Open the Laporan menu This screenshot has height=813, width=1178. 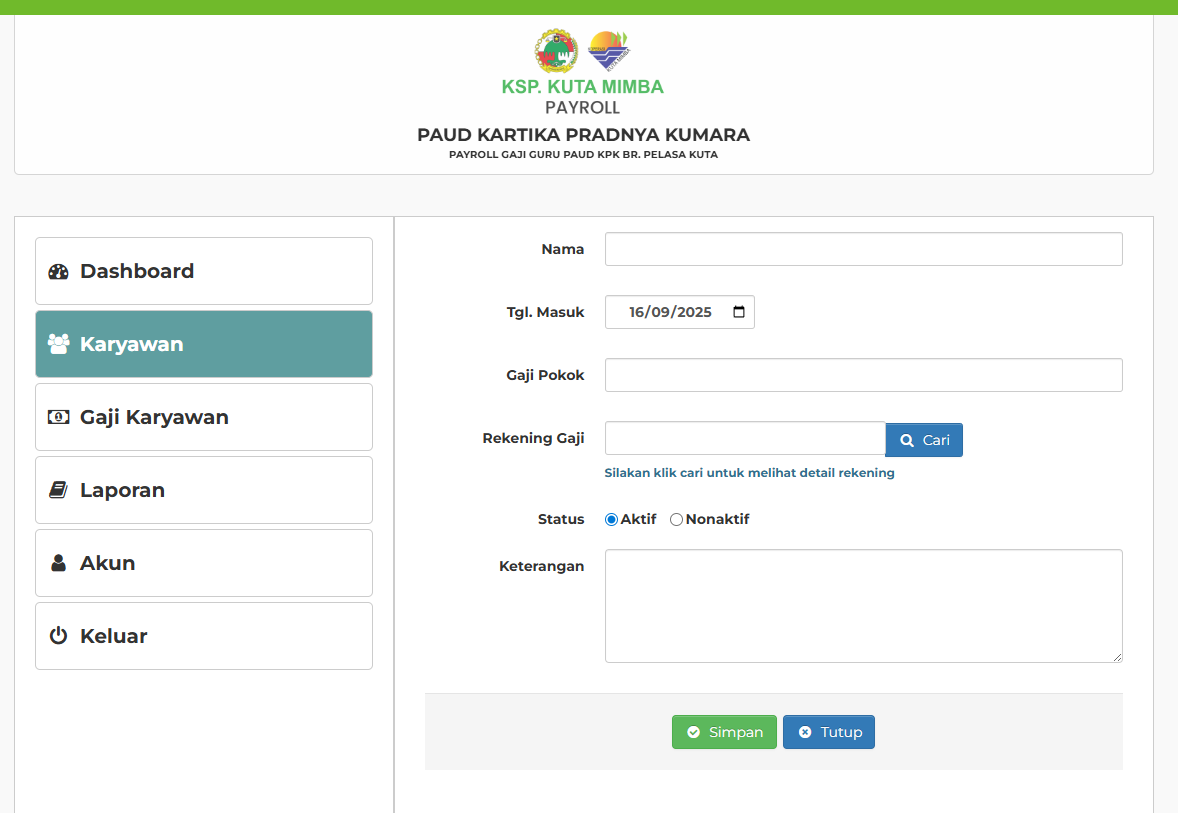click(x=204, y=490)
